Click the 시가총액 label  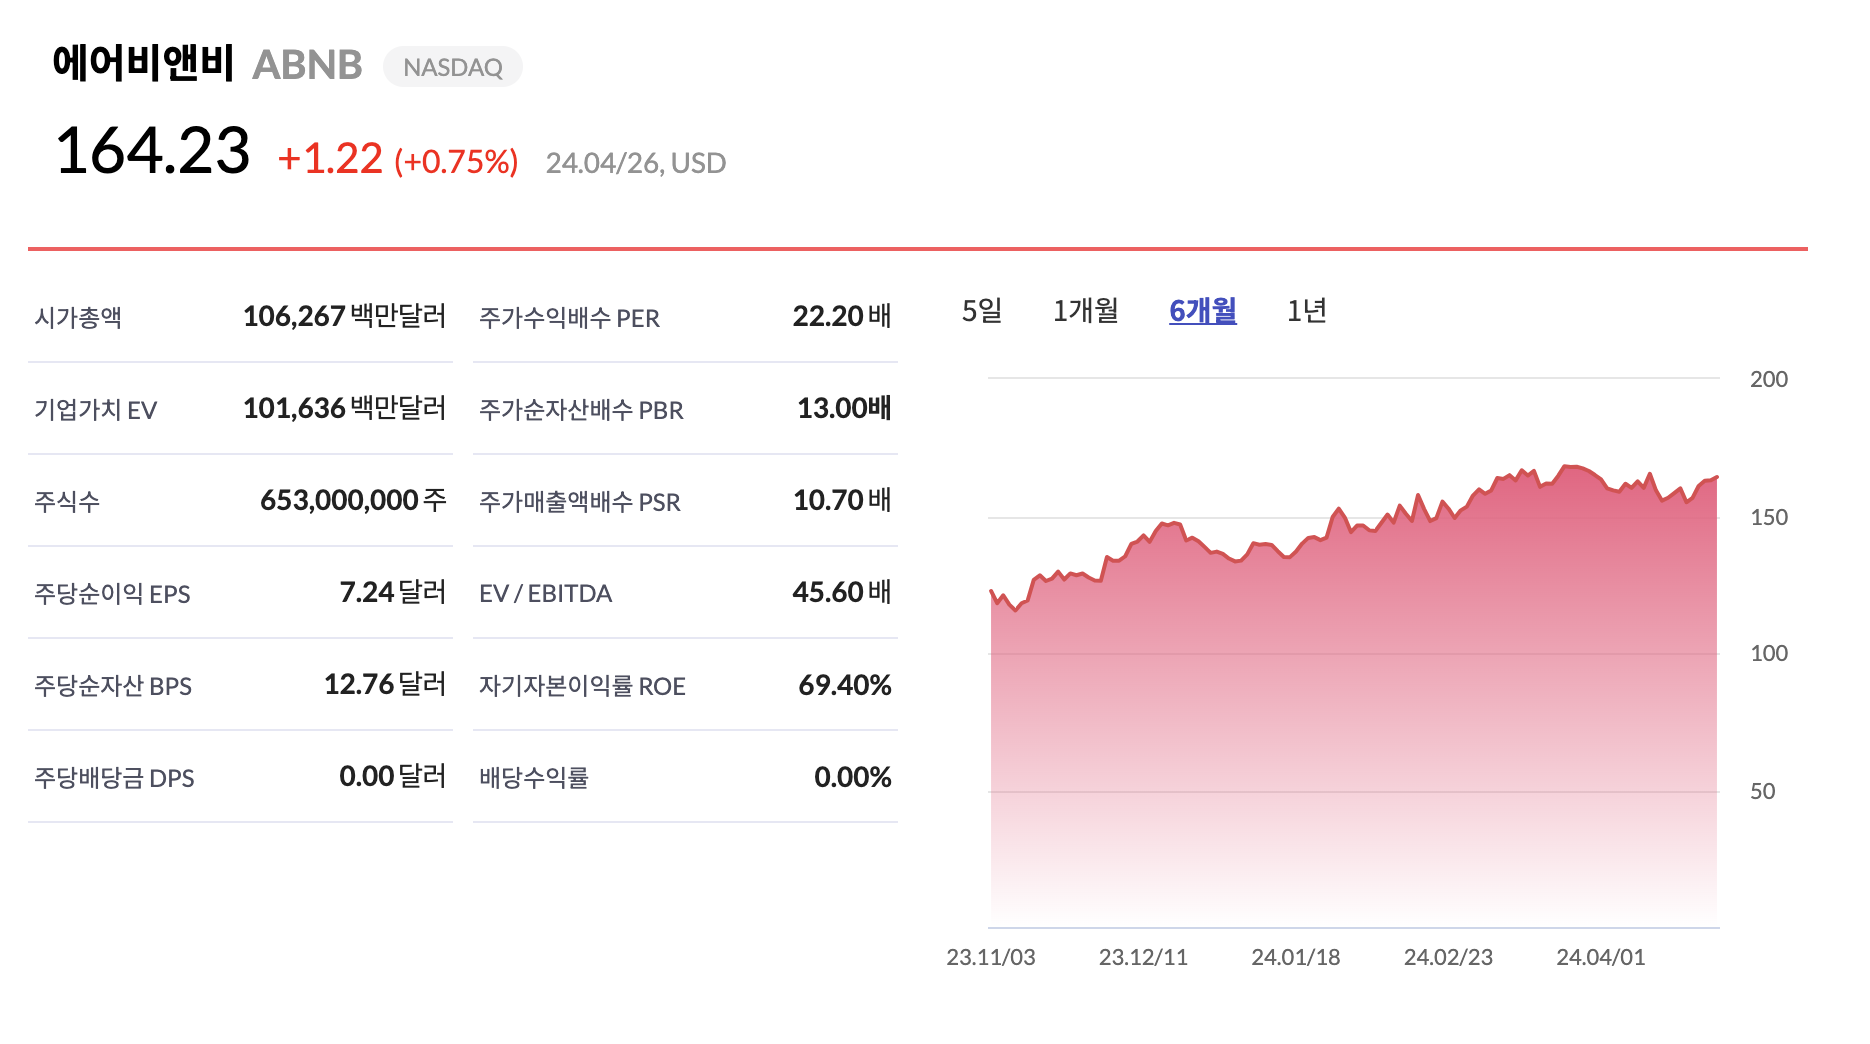coord(78,318)
